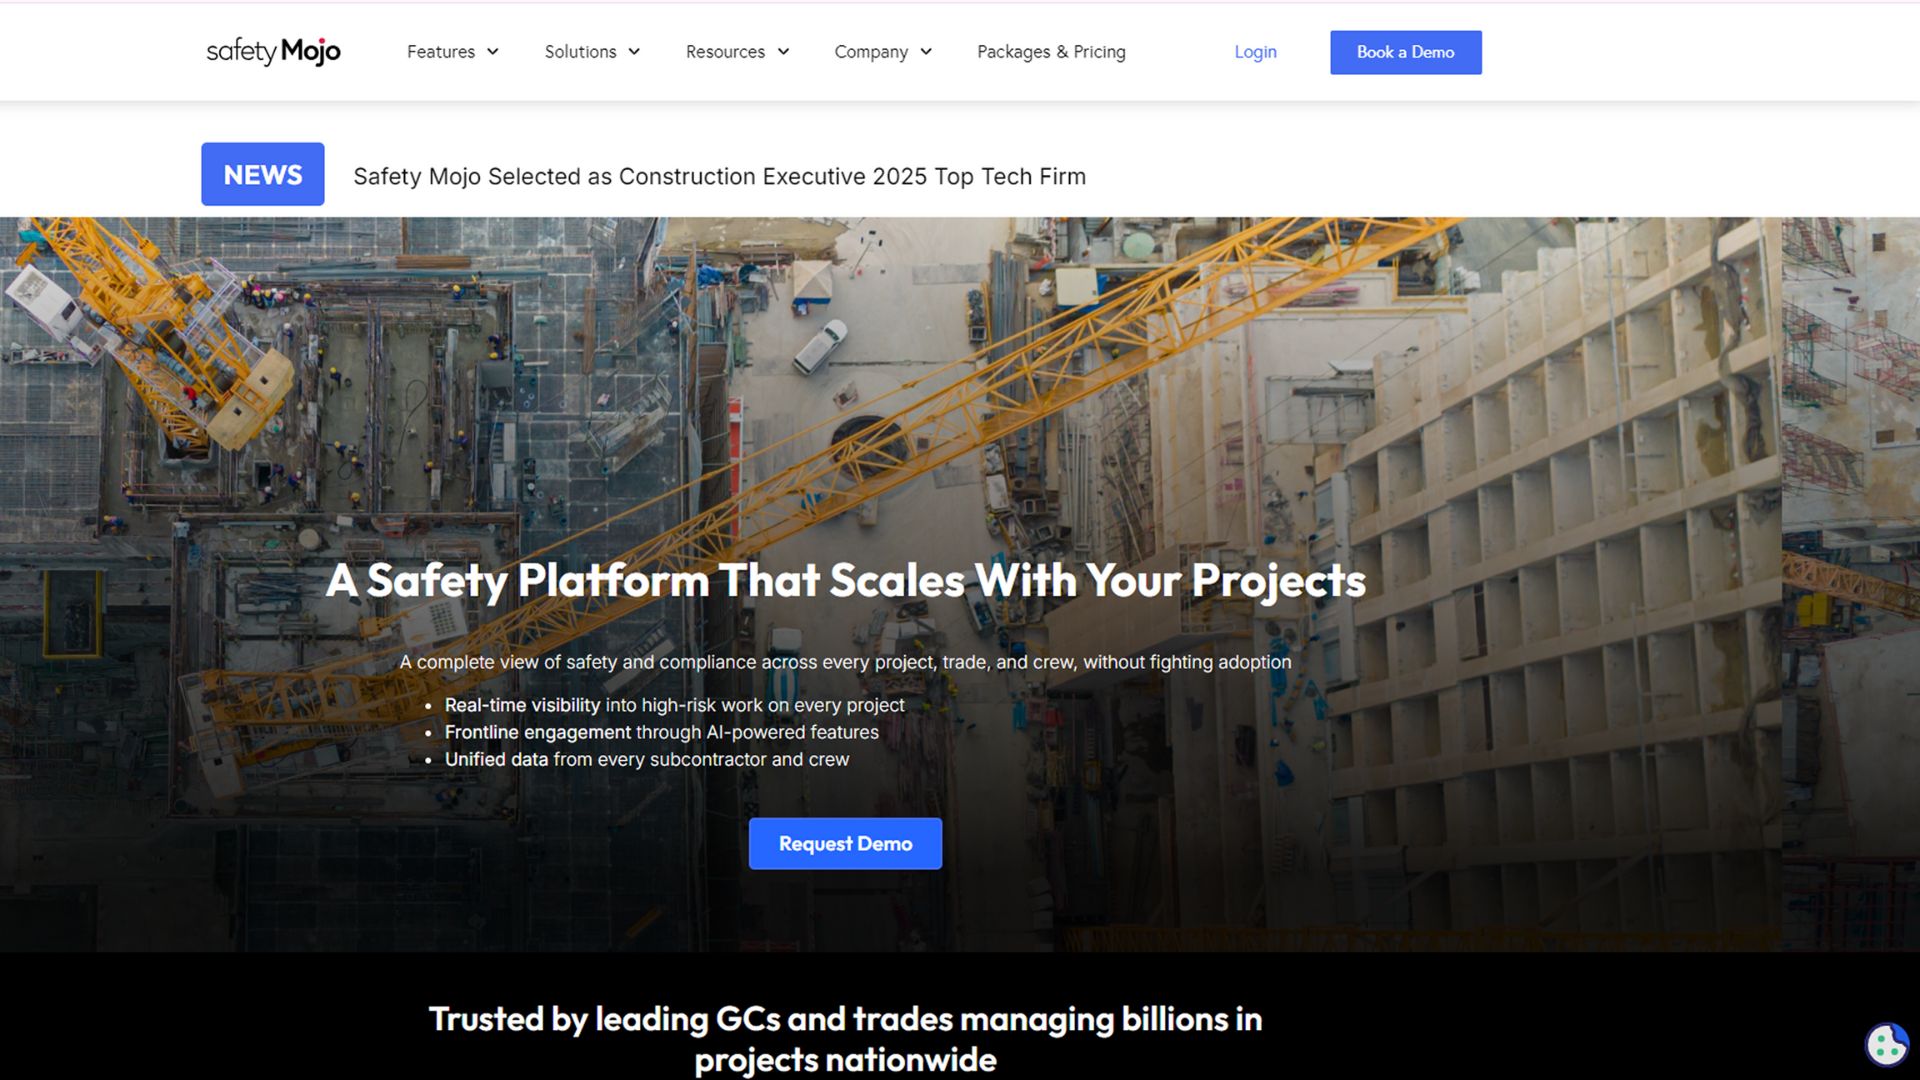Viewport: 1920px width, 1080px height.
Task: Click the Safety Mojo logo
Action: click(273, 51)
